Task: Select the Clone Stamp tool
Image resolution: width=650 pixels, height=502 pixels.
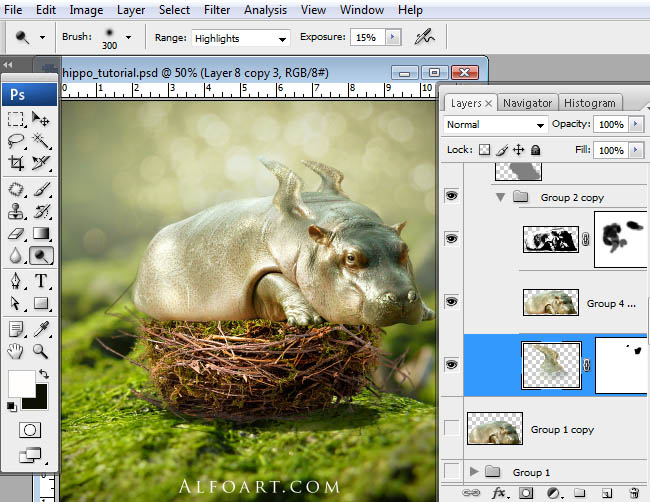Action: click(16, 211)
